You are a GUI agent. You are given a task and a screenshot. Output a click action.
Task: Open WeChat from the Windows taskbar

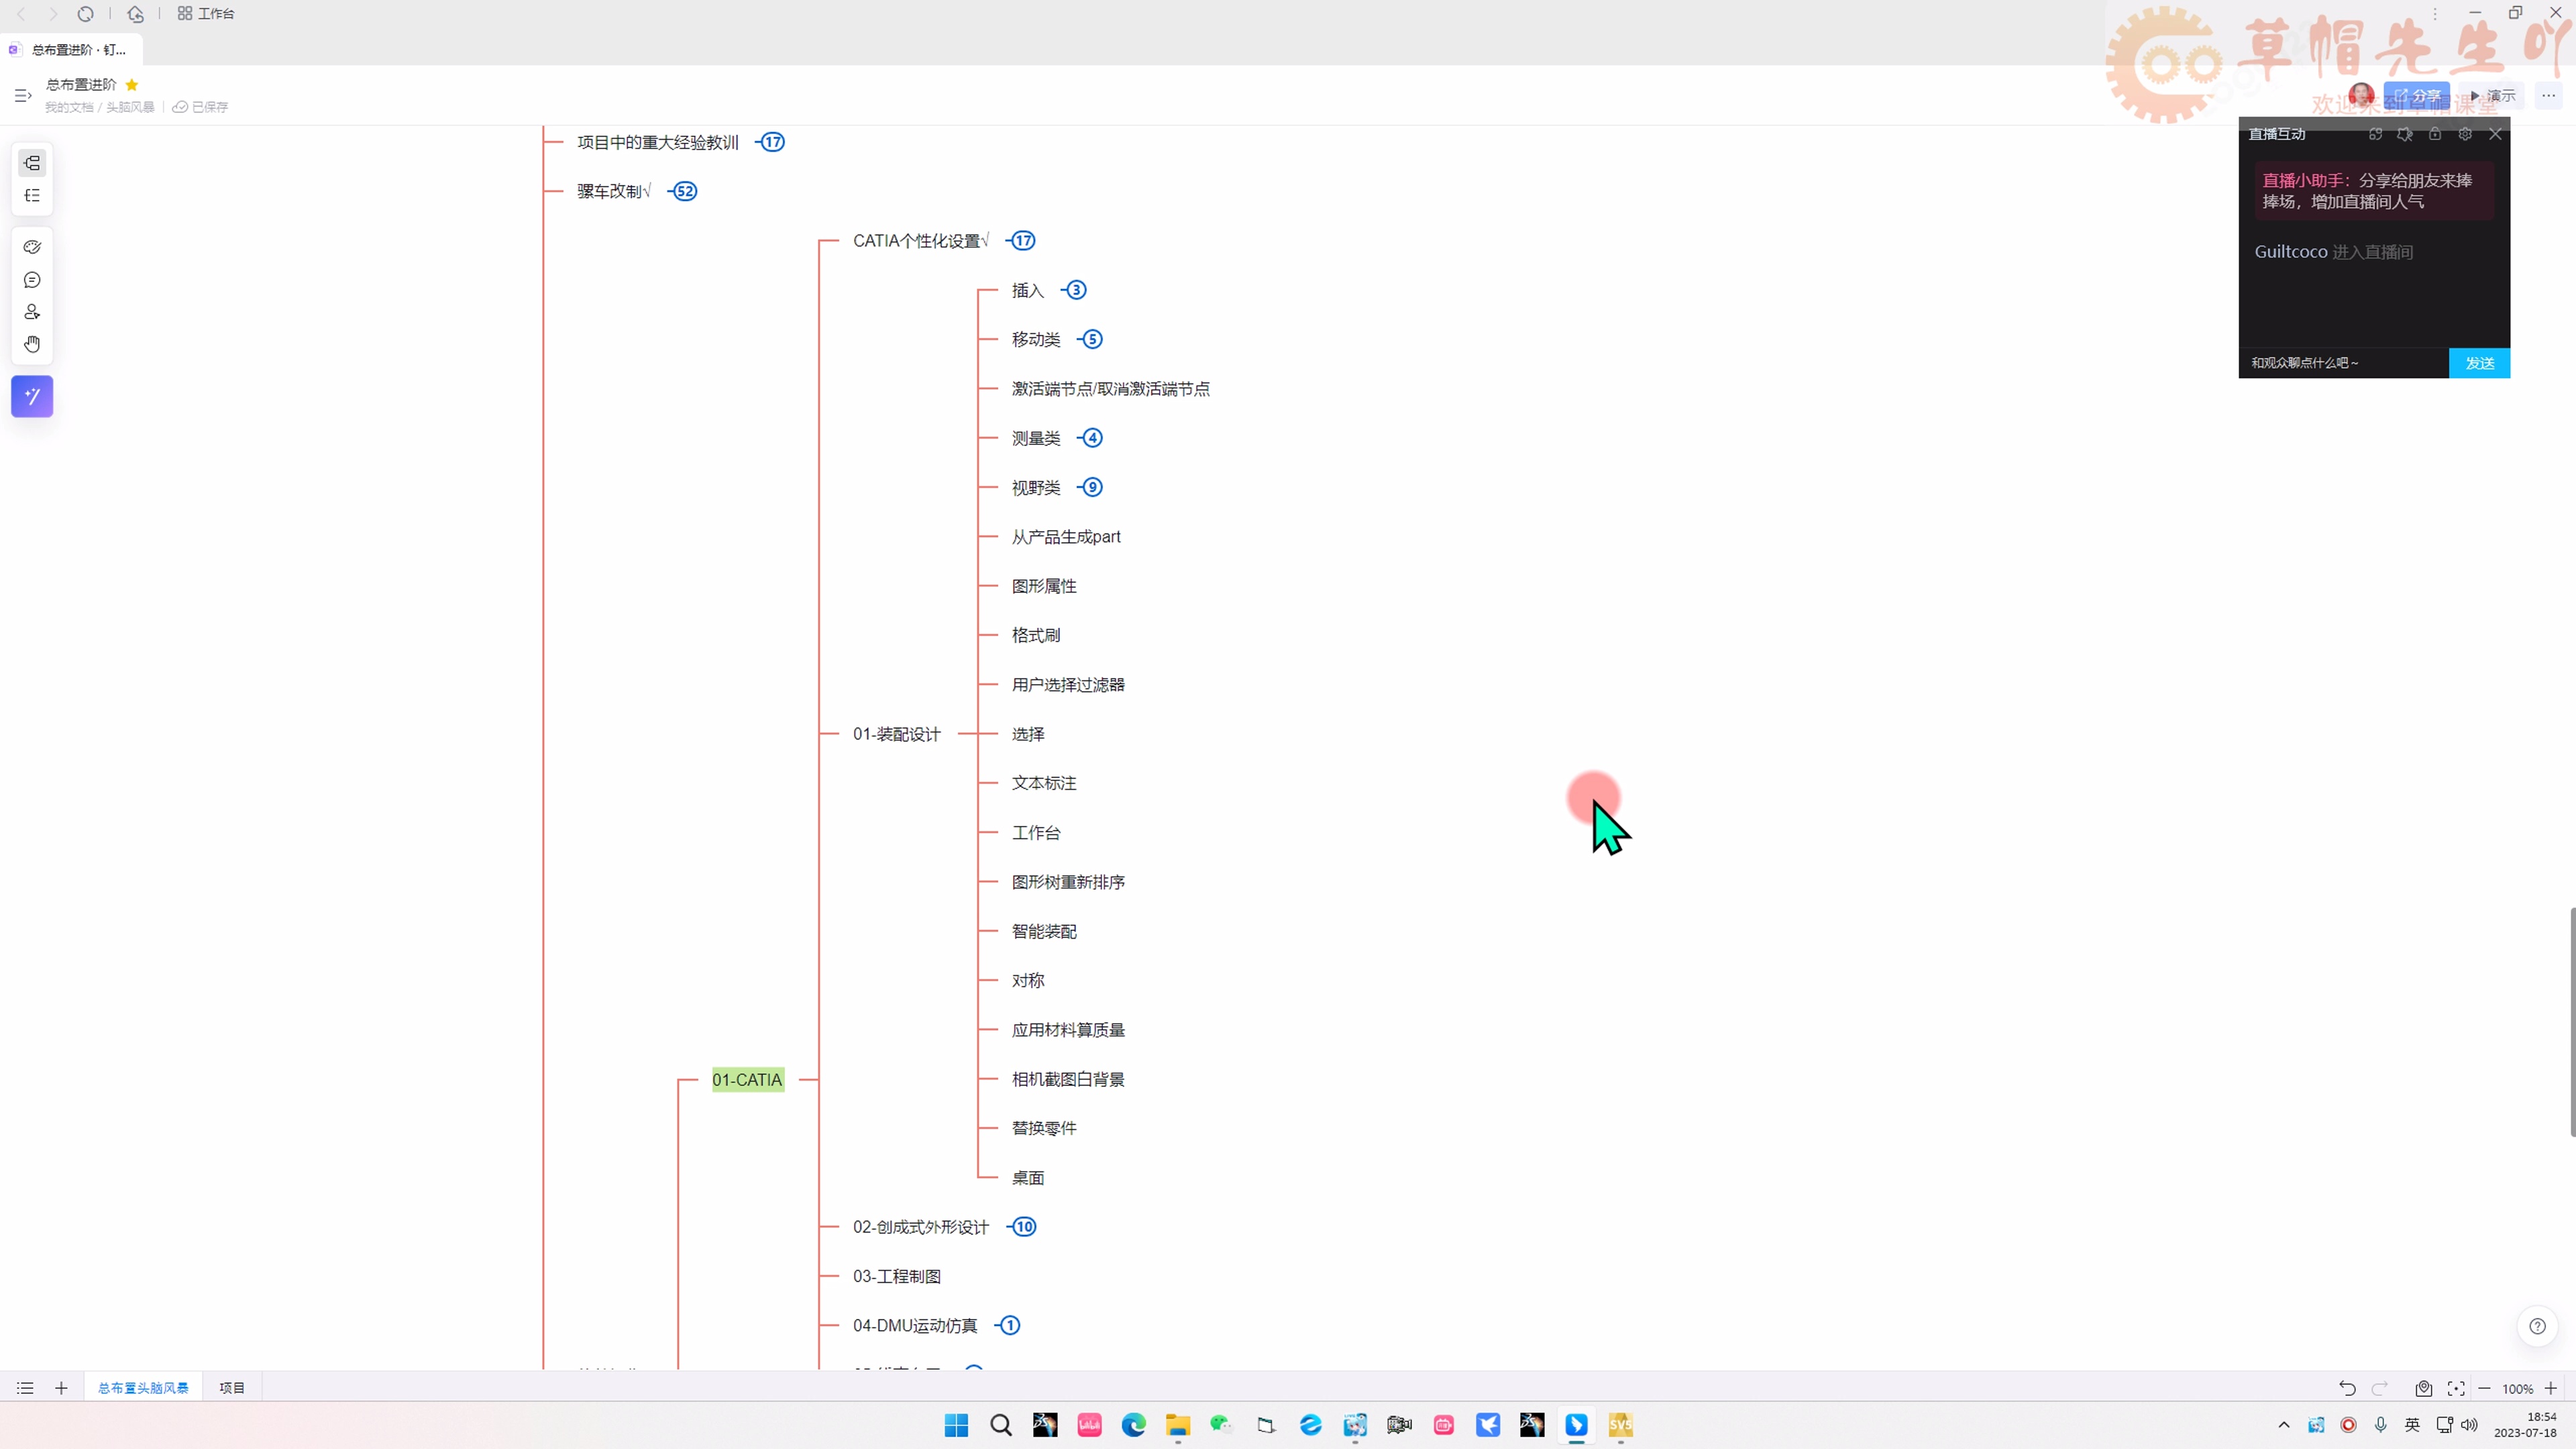[x=1221, y=1425]
